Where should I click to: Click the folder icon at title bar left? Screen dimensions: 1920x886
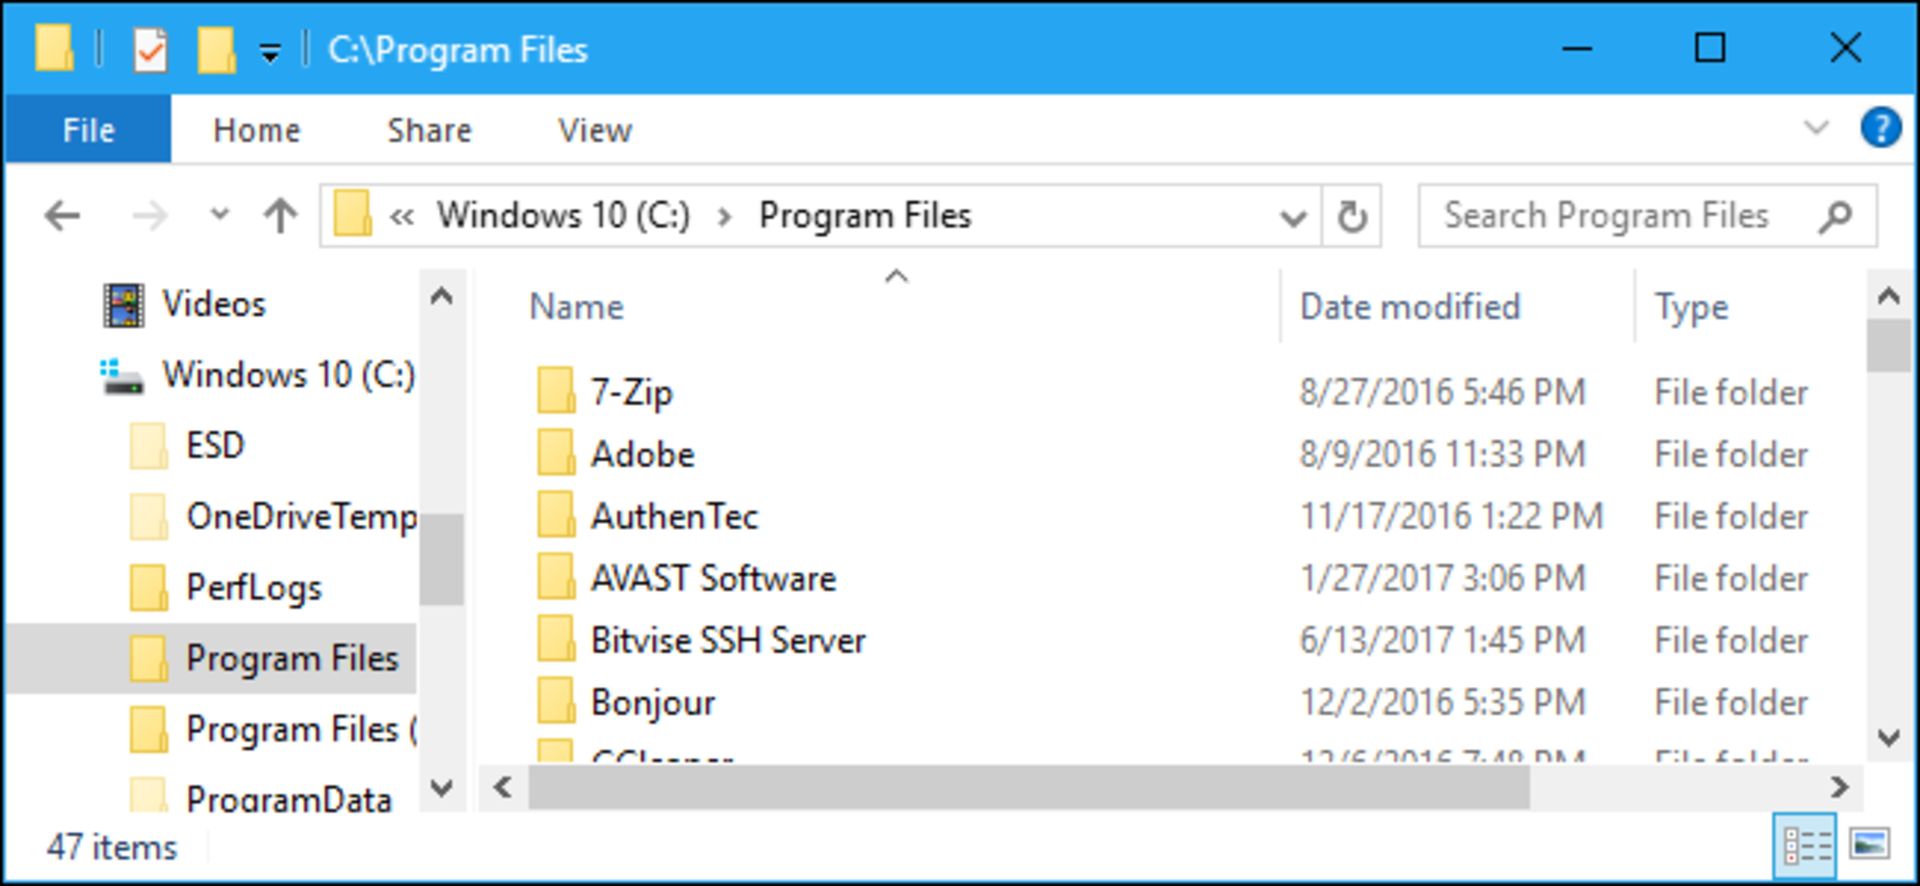tap(54, 49)
